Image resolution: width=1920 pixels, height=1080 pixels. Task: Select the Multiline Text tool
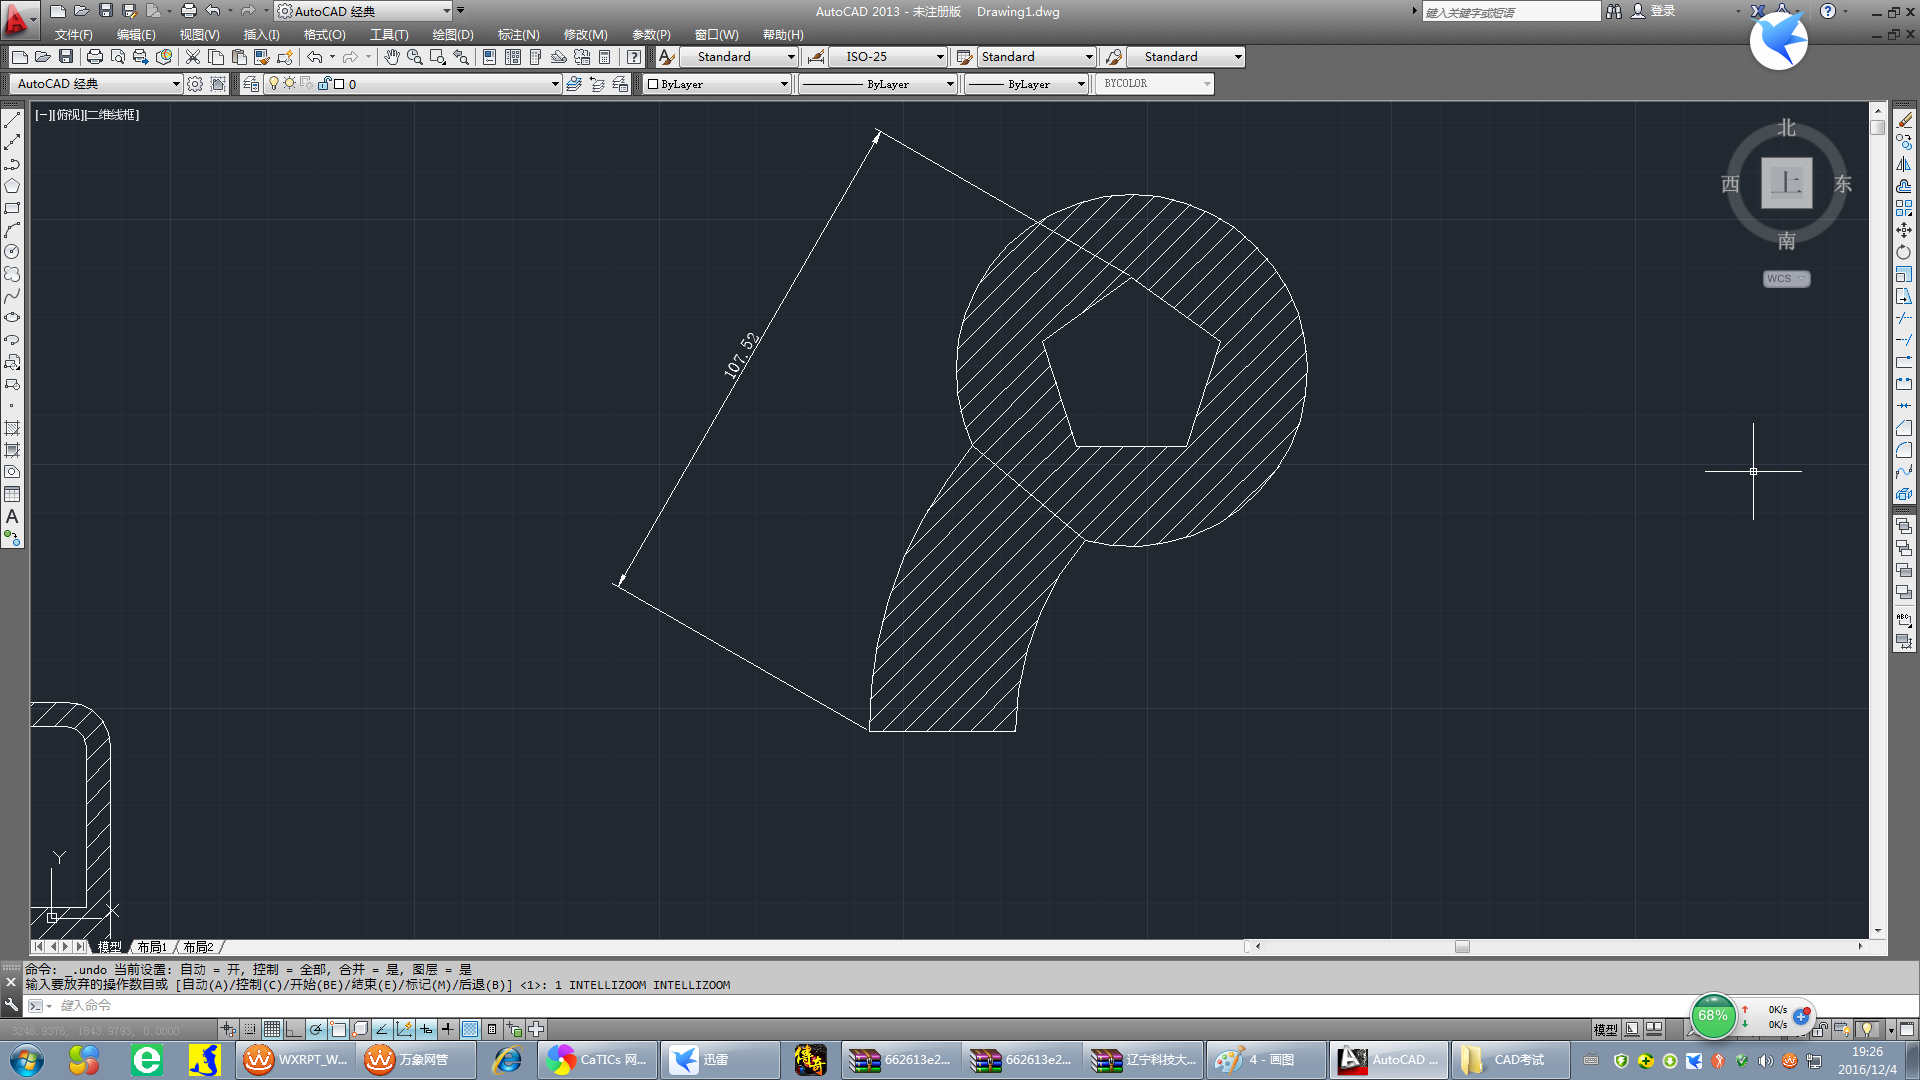tap(12, 517)
